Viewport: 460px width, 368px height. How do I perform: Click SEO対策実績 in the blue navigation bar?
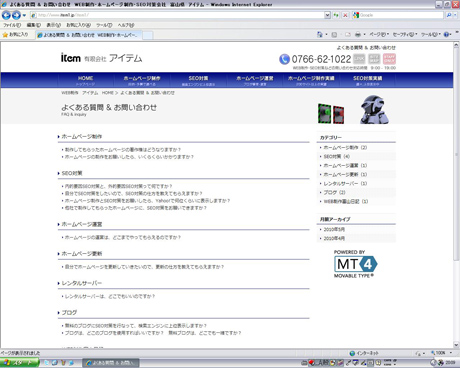click(367, 80)
